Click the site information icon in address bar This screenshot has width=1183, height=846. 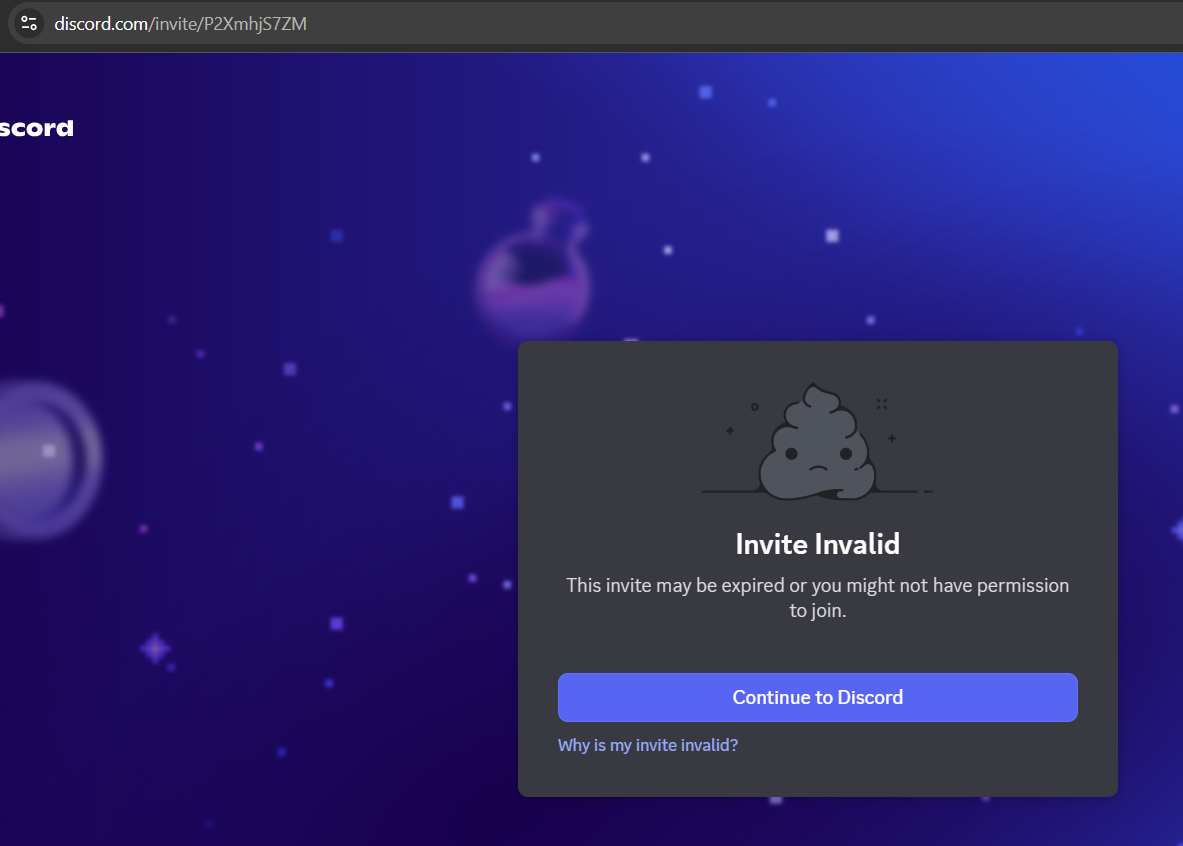[x=29, y=23]
